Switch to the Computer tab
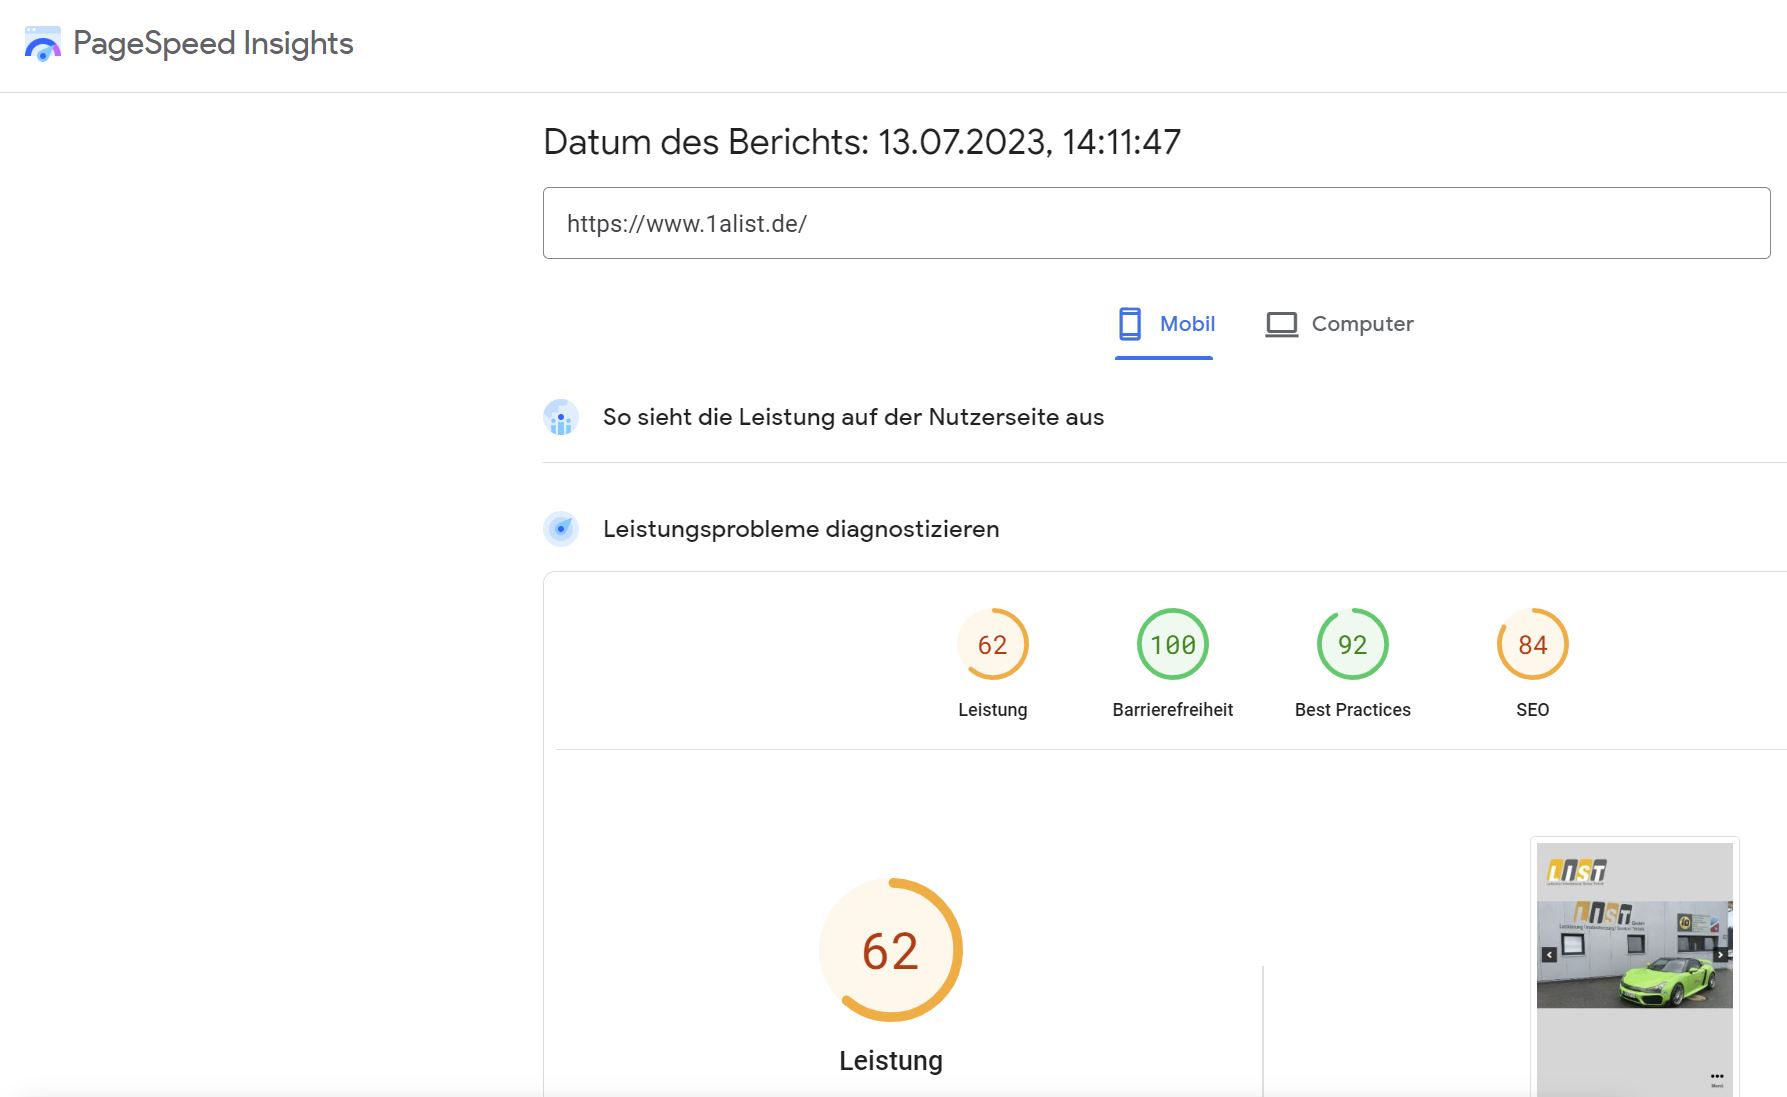Screen dimensions: 1787x1097 pos(1340,324)
